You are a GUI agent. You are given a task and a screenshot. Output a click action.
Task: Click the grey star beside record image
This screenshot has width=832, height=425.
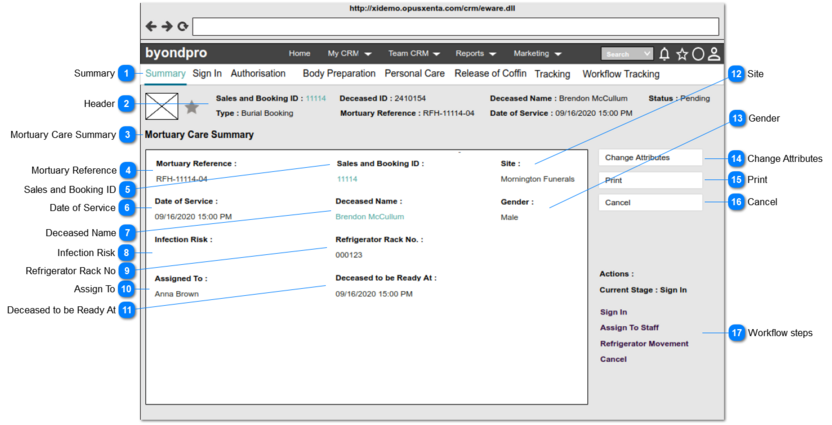(192, 107)
